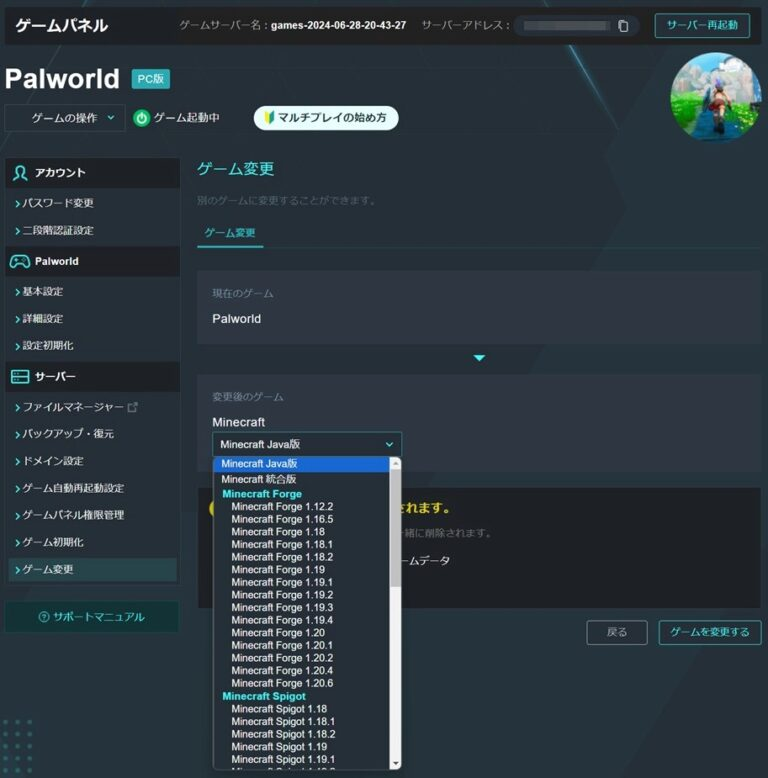Screen dimensions: 768x778
Task: Click the account person icon in sidebar
Action: coord(20,173)
